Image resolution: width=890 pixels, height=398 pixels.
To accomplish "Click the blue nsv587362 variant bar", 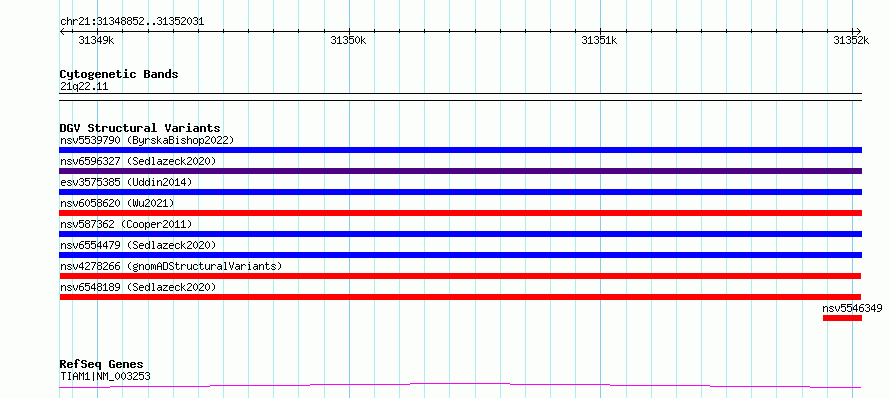I will point(460,234).
